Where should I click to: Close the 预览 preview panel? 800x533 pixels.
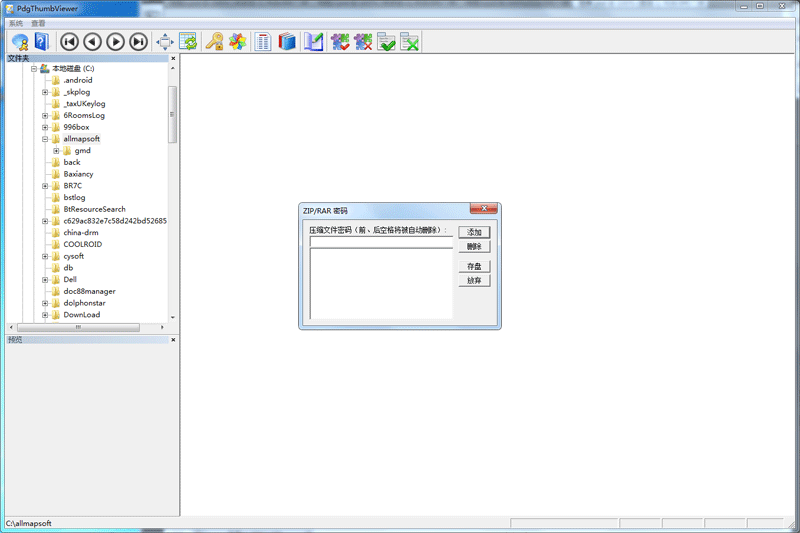173,340
